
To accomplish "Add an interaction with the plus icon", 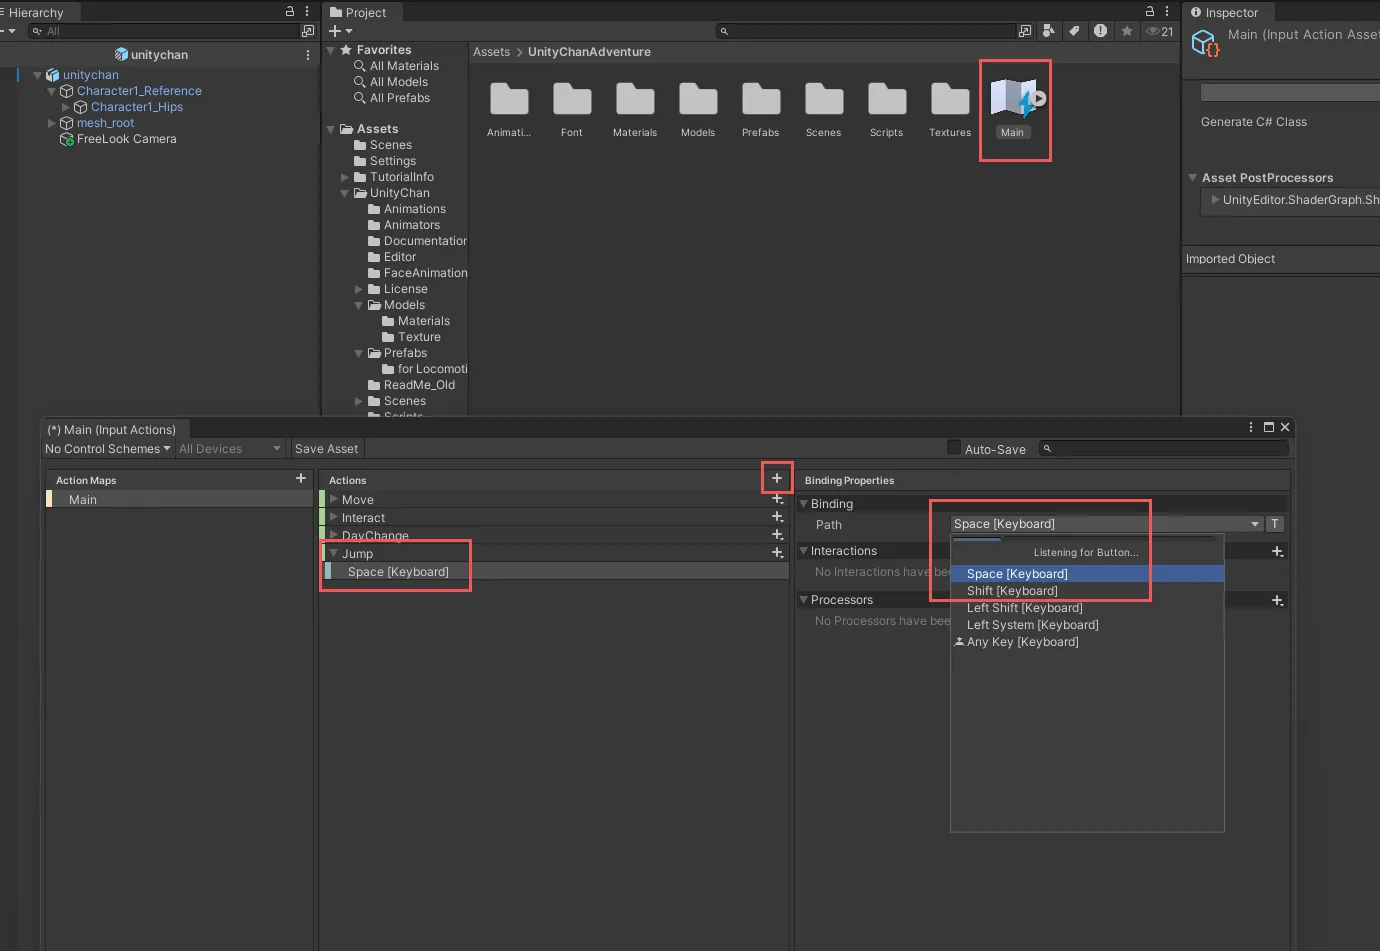I will pos(1277,551).
